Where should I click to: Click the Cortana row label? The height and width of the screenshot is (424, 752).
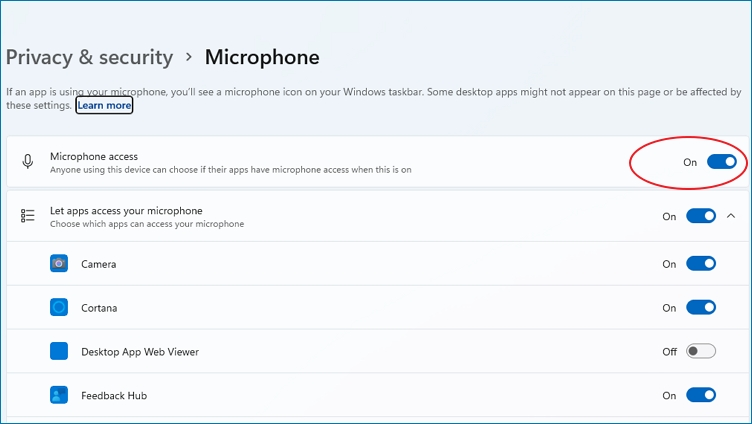click(x=99, y=308)
